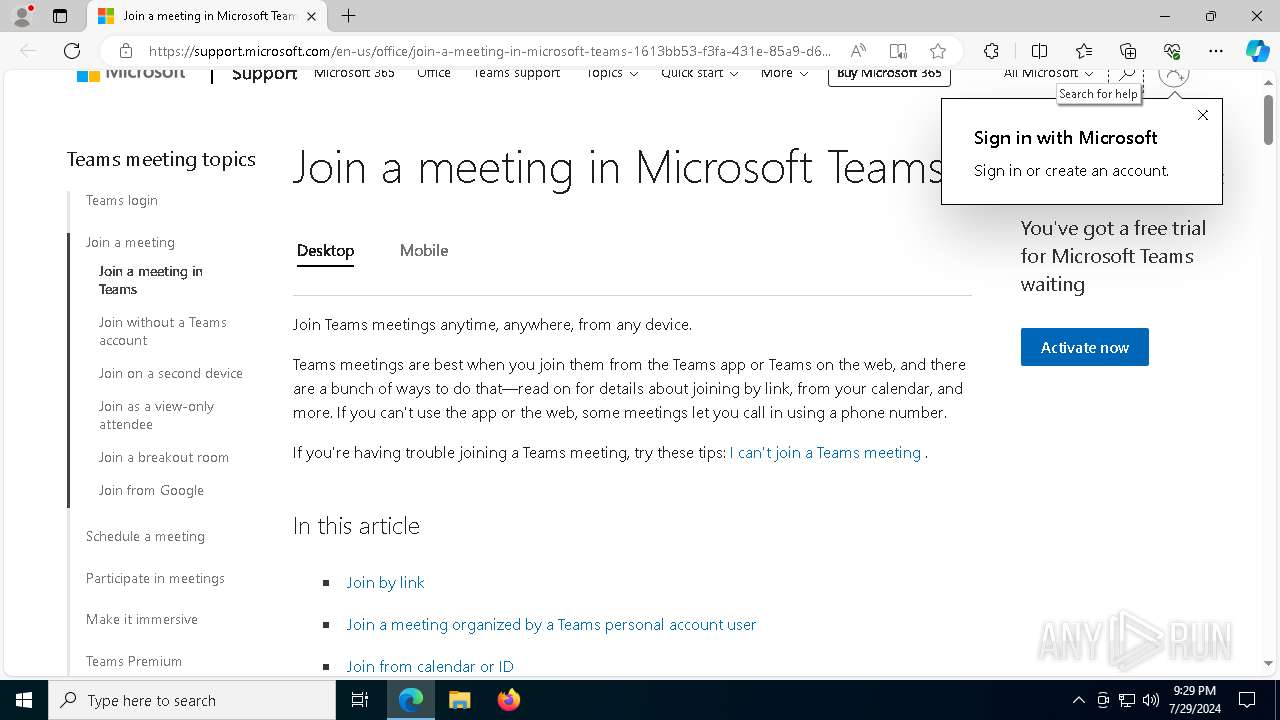
Task: Open volume control in system tray
Action: tap(1151, 700)
